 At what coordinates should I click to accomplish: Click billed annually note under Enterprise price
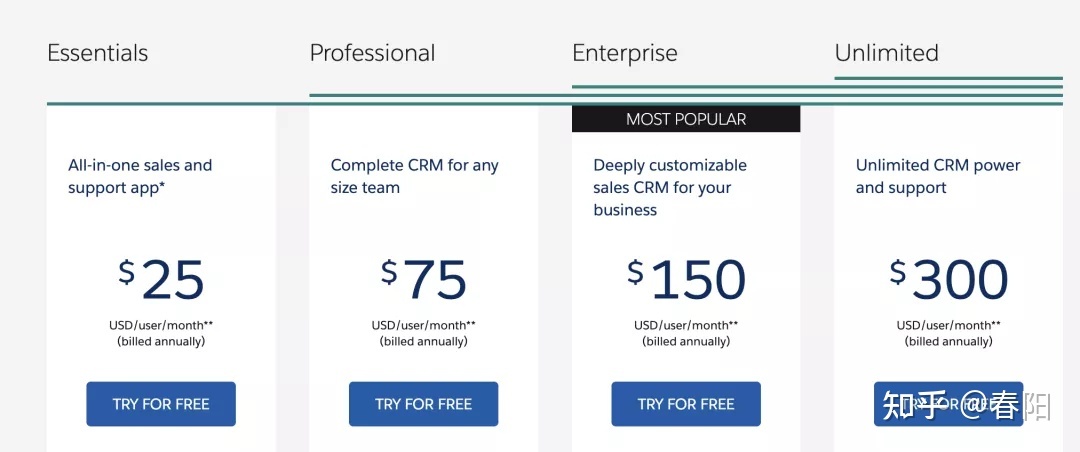[x=686, y=341]
